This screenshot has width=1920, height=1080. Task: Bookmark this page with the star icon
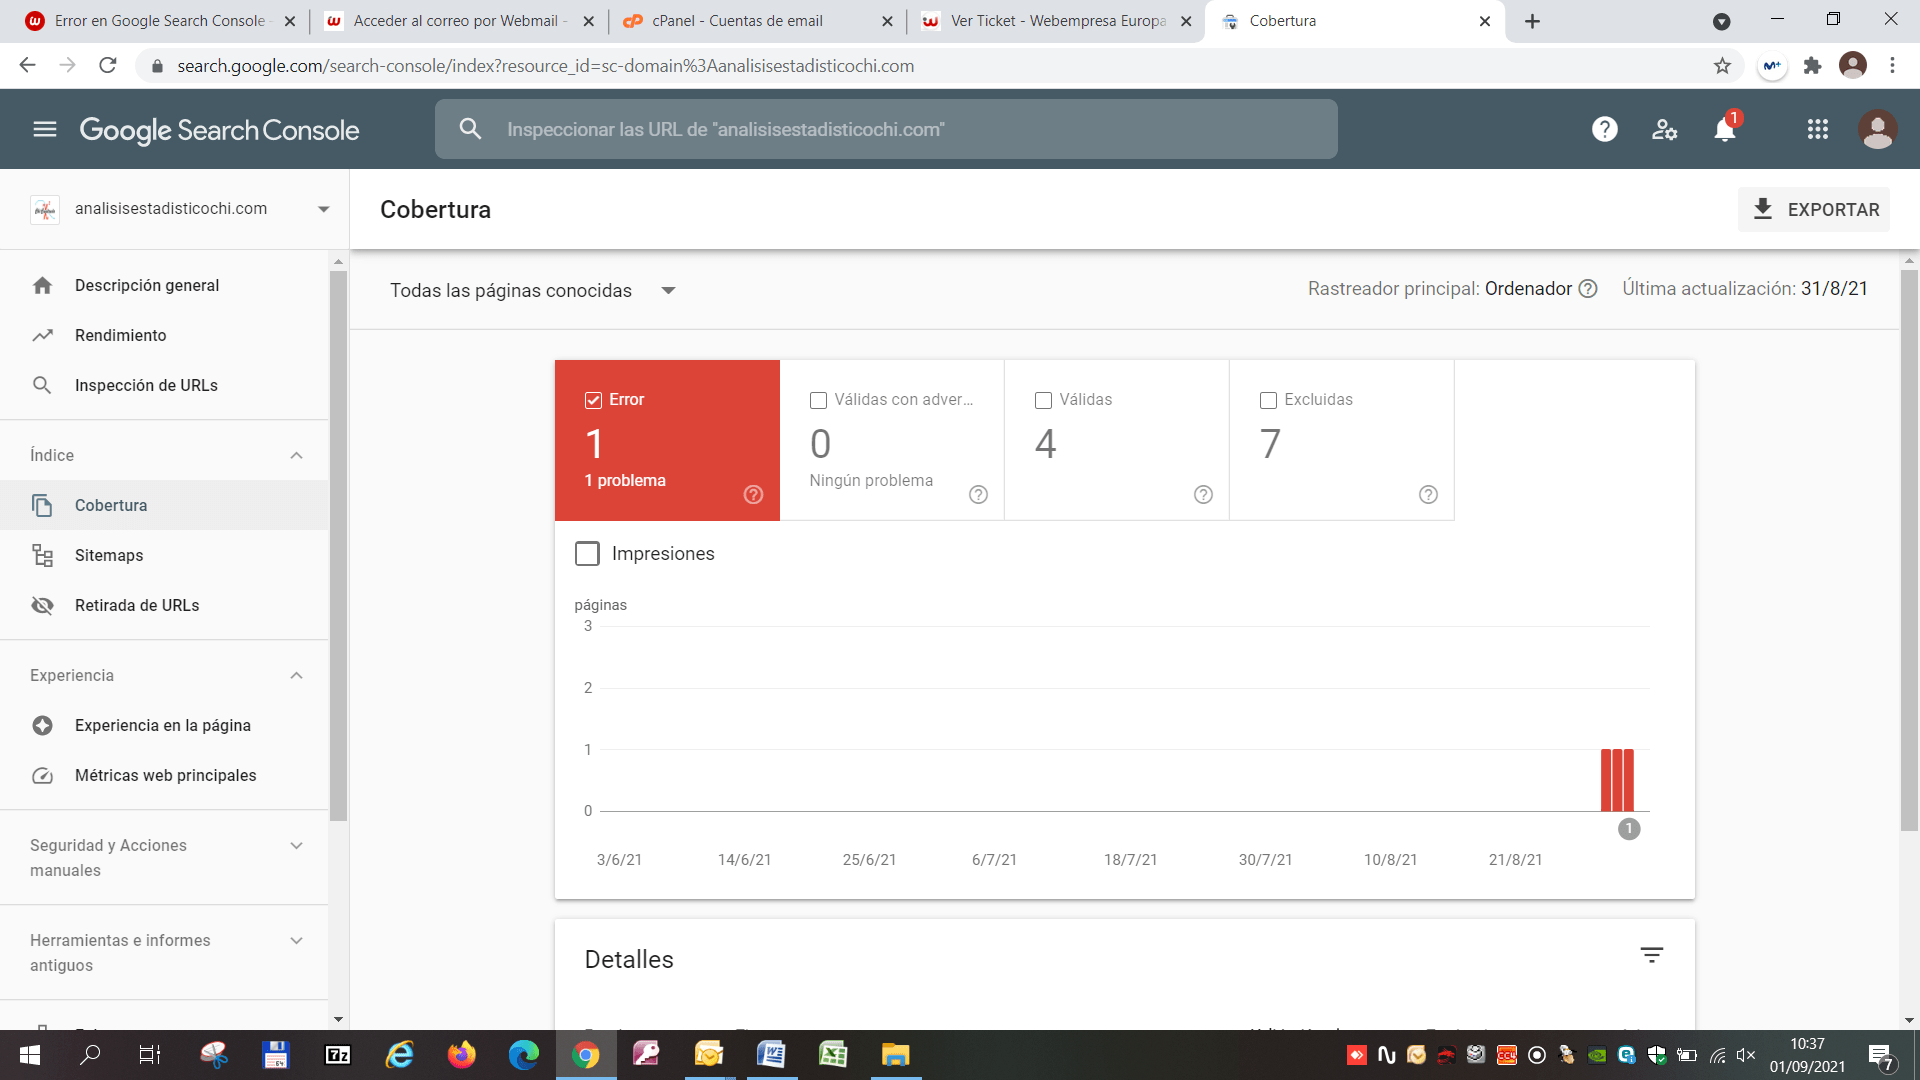pyautogui.click(x=1722, y=66)
